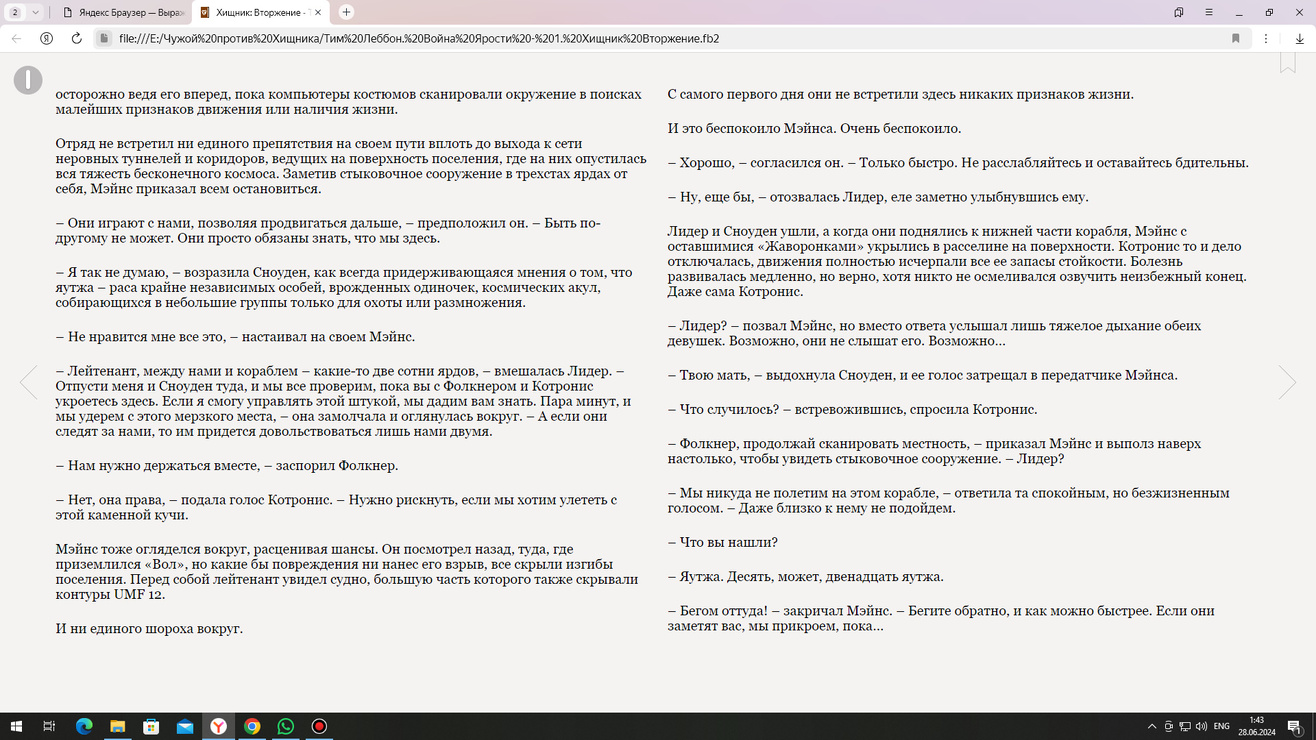Select the Хищник: Вторжение tab

(x=259, y=12)
